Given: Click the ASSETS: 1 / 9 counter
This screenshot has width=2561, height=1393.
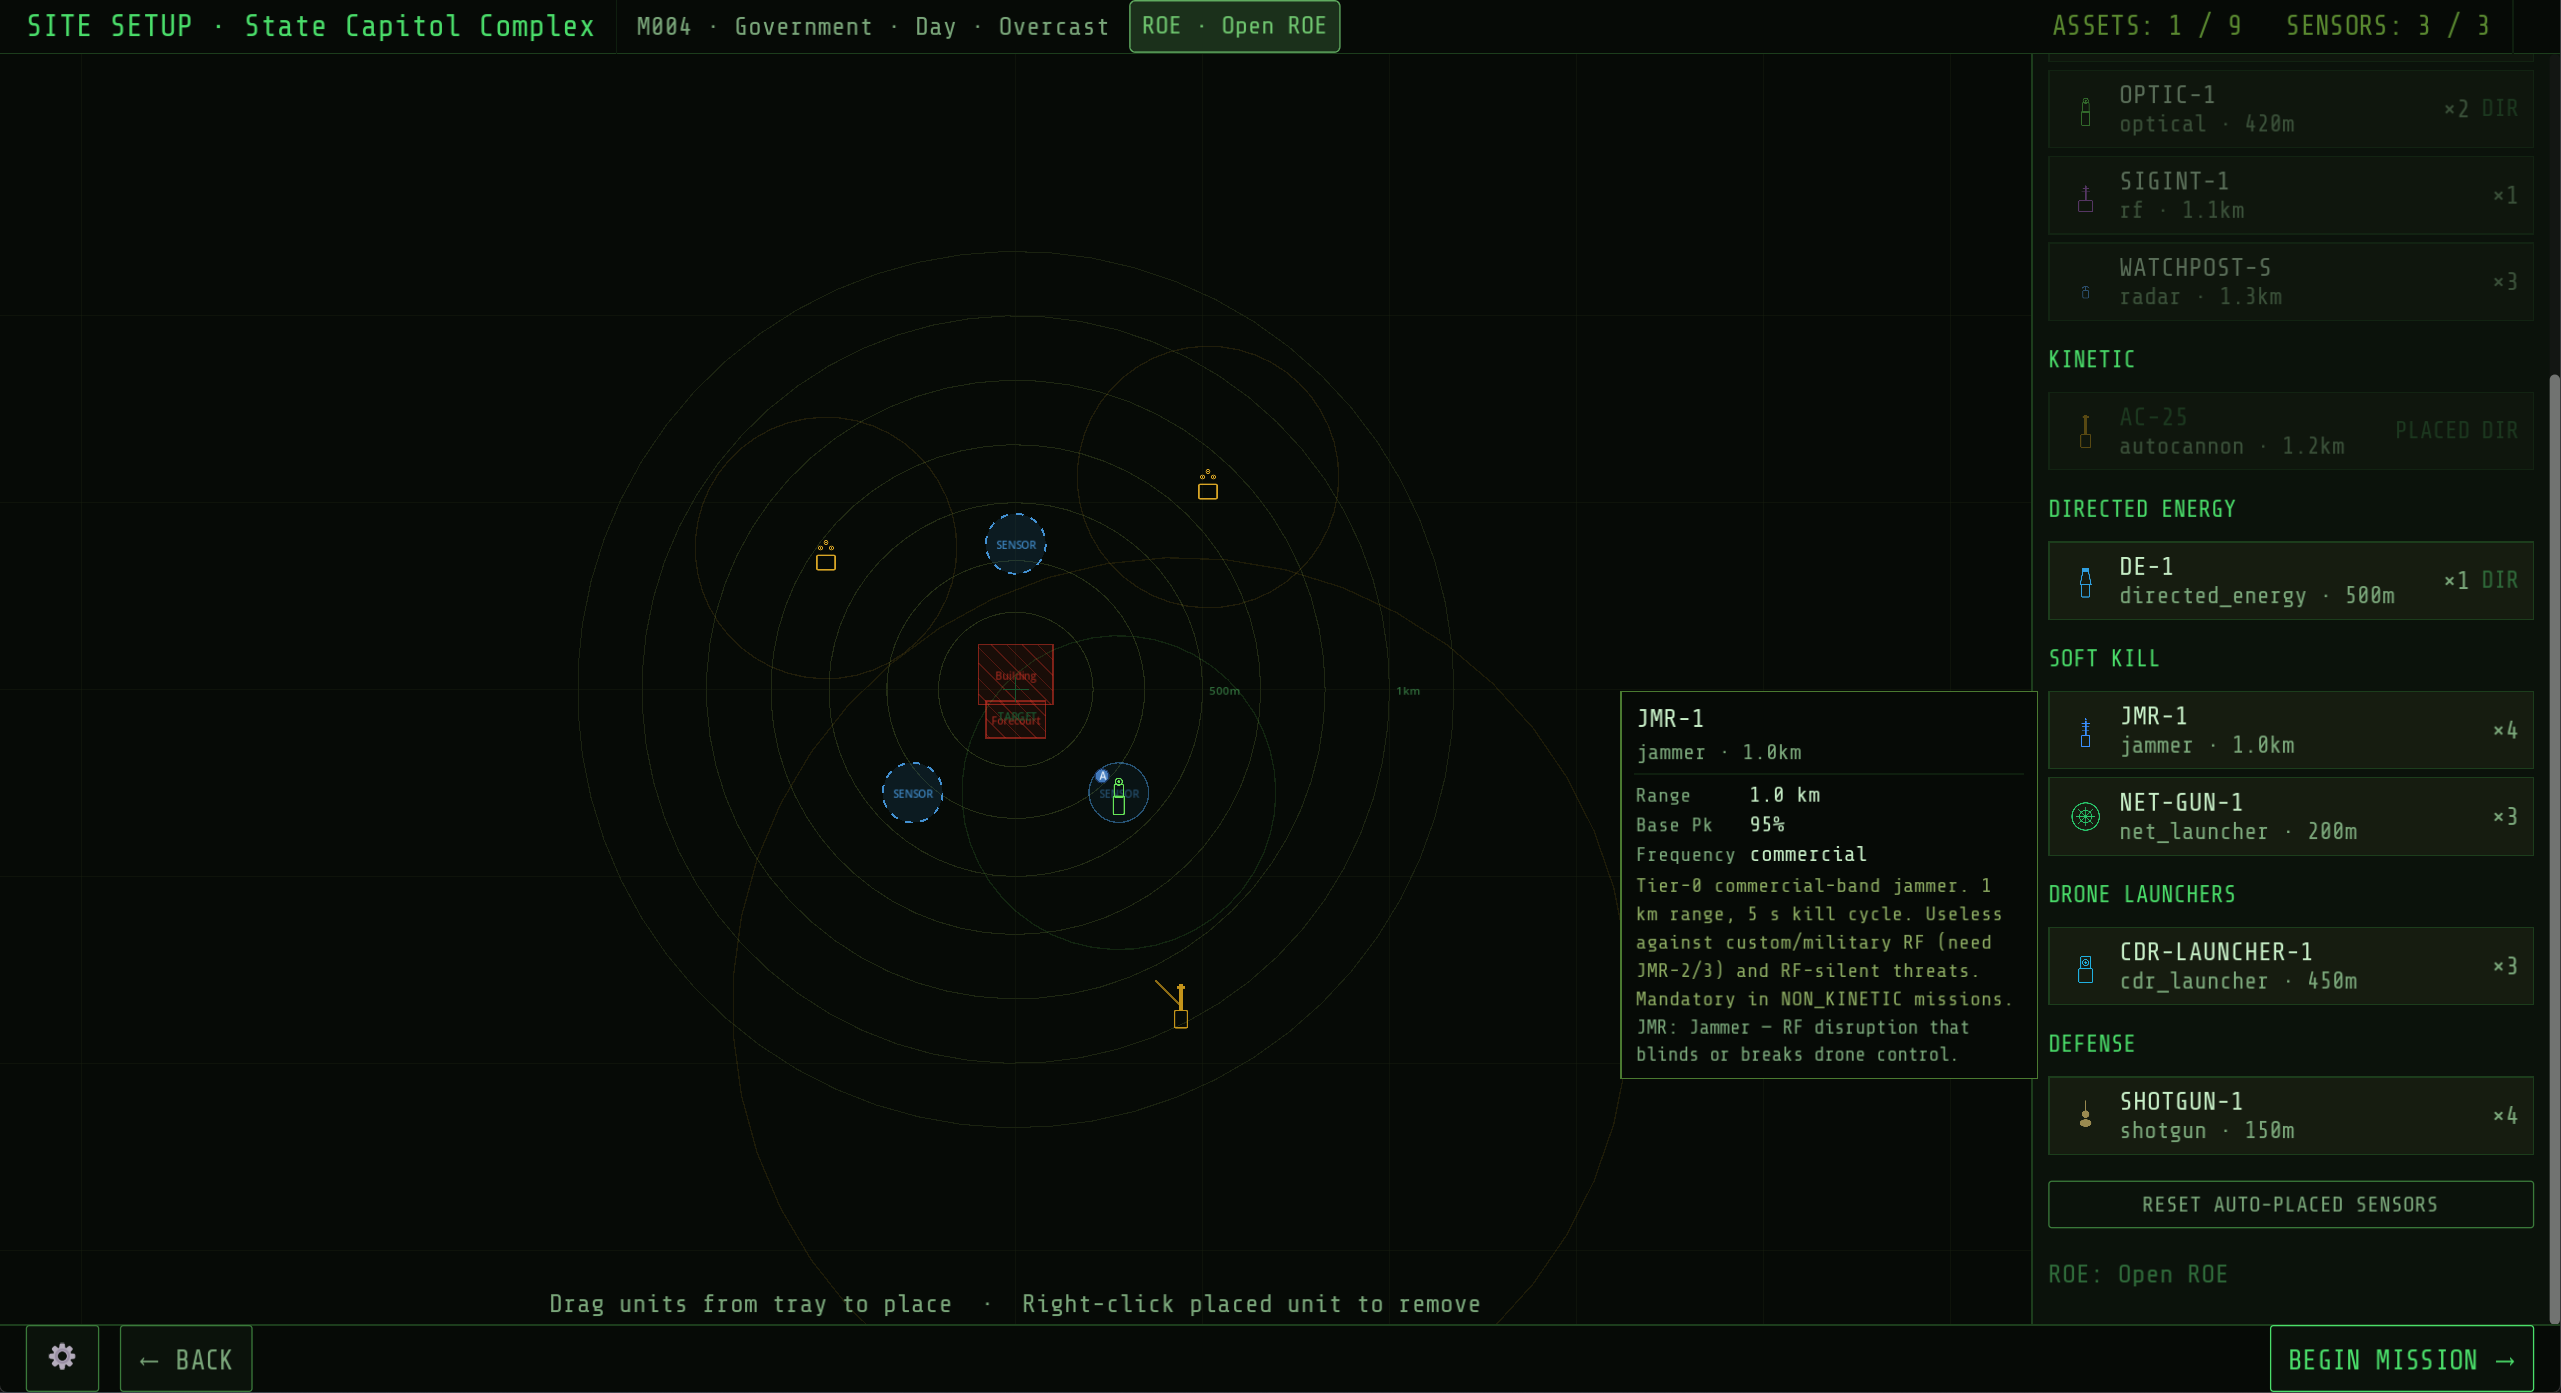Looking at the screenshot, I should [x=2146, y=26].
